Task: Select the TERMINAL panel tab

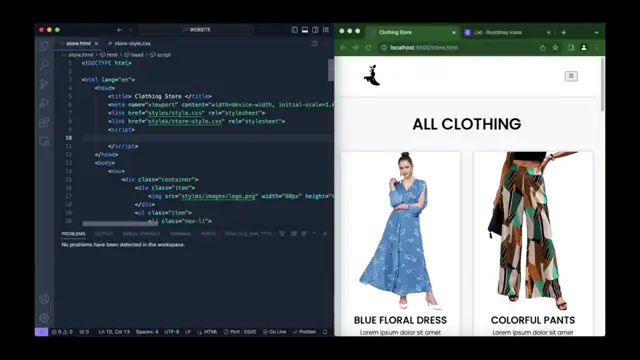Action: click(x=180, y=234)
